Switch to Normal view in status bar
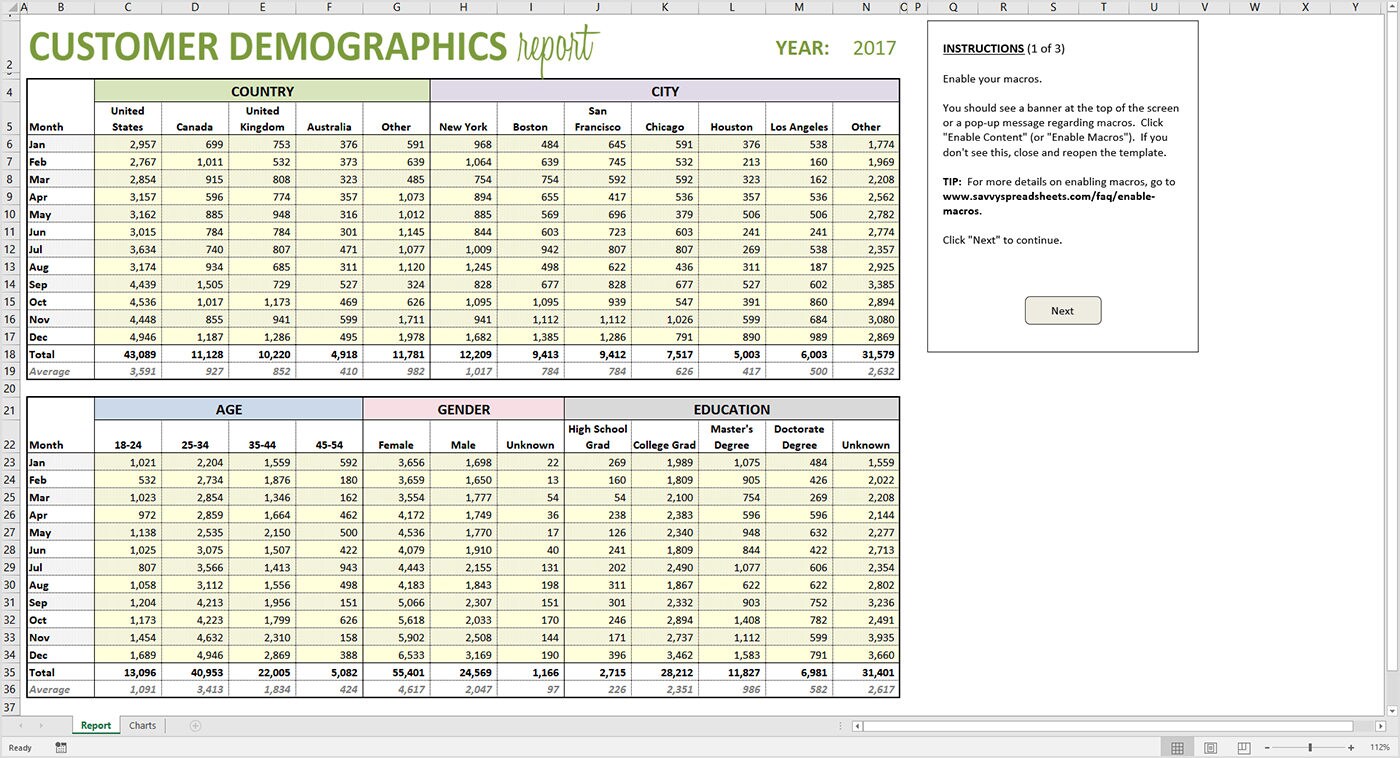 click(x=1176, y=746)
